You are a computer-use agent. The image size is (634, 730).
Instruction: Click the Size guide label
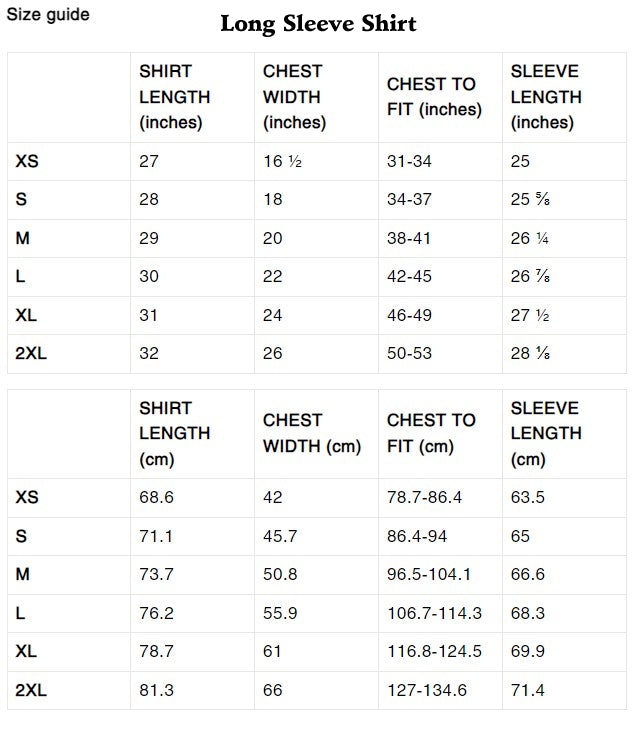[x=47, y=15]
